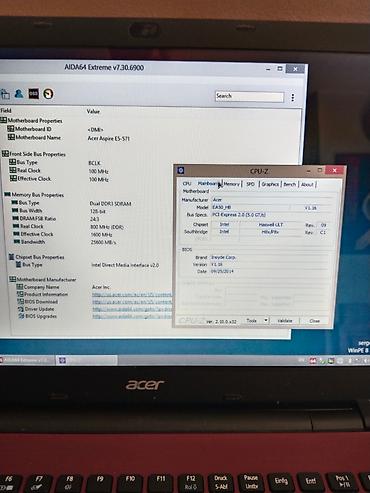Open the Tools dropdown arrow in CPU-Z
Viewport: 370px width, 493px height.
click(x=266, y=321)
